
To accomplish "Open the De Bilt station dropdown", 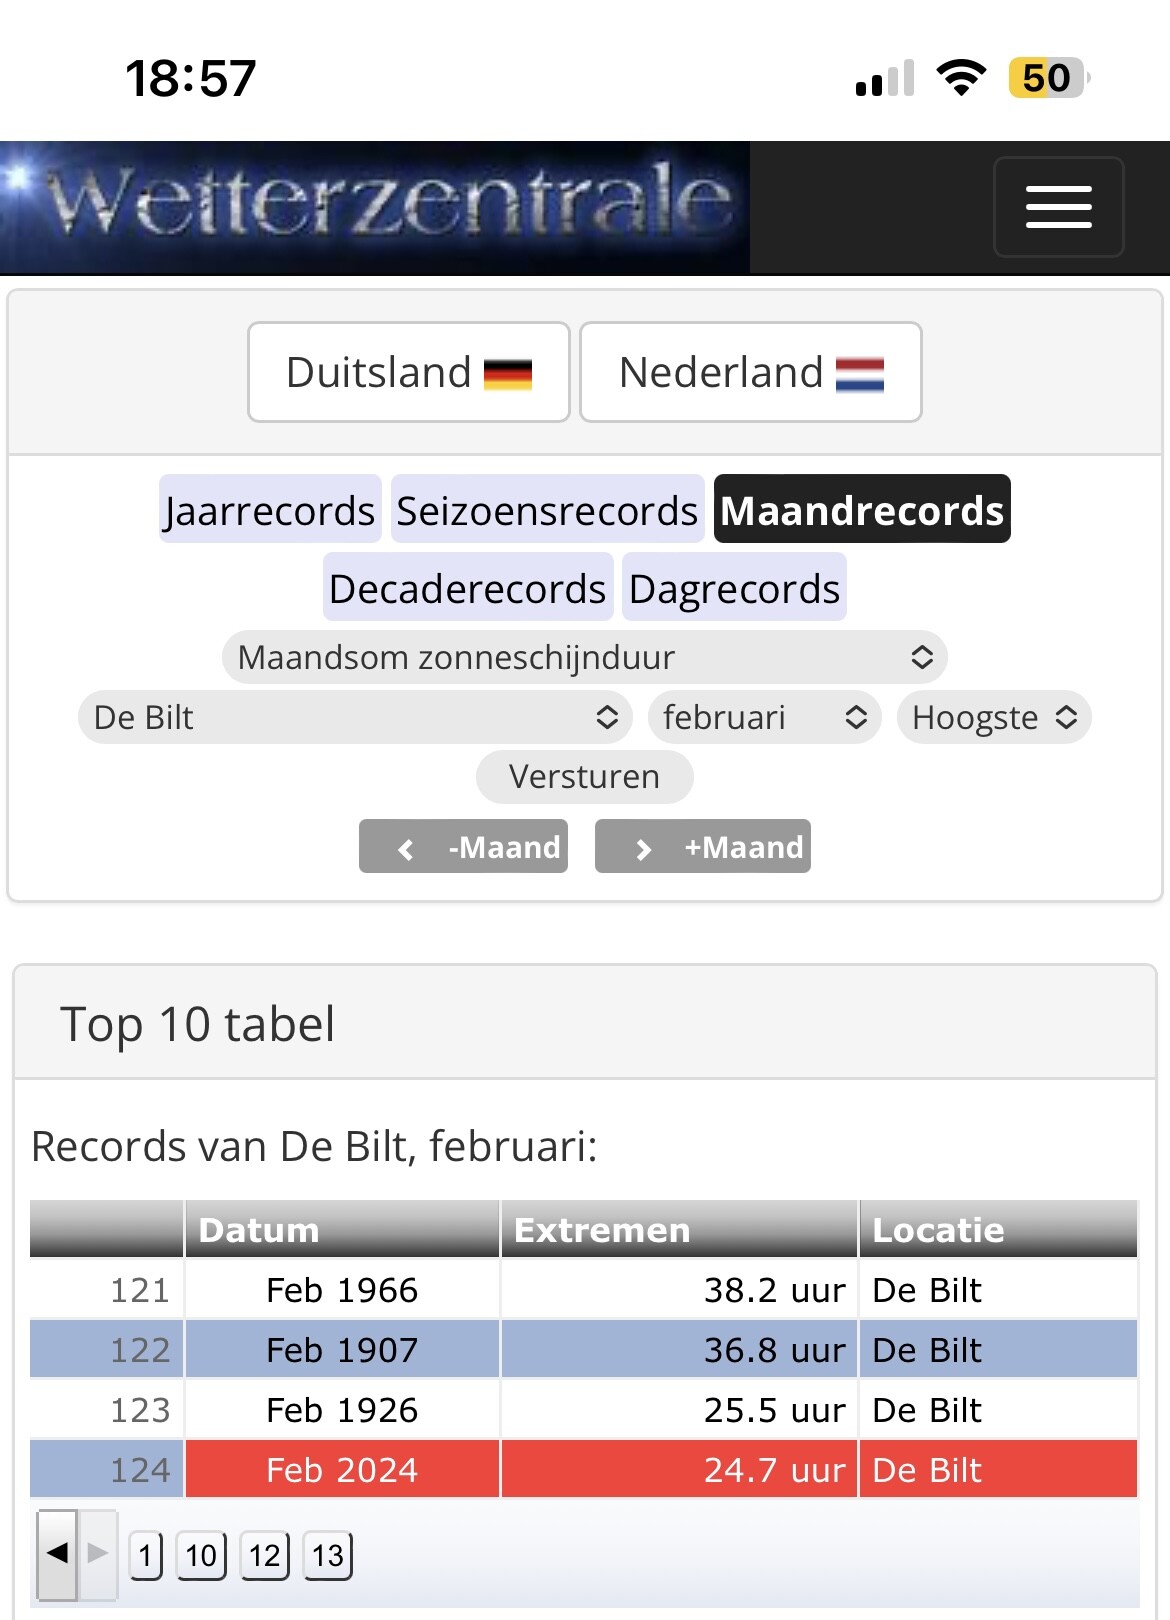I will pos(355,717).
